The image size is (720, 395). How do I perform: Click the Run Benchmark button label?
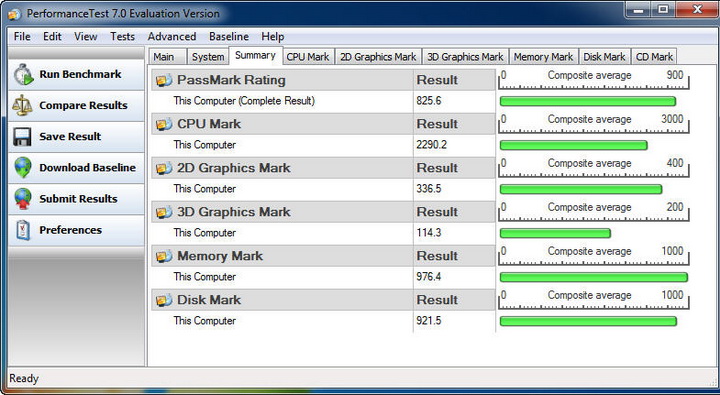[x=80, y=74]
